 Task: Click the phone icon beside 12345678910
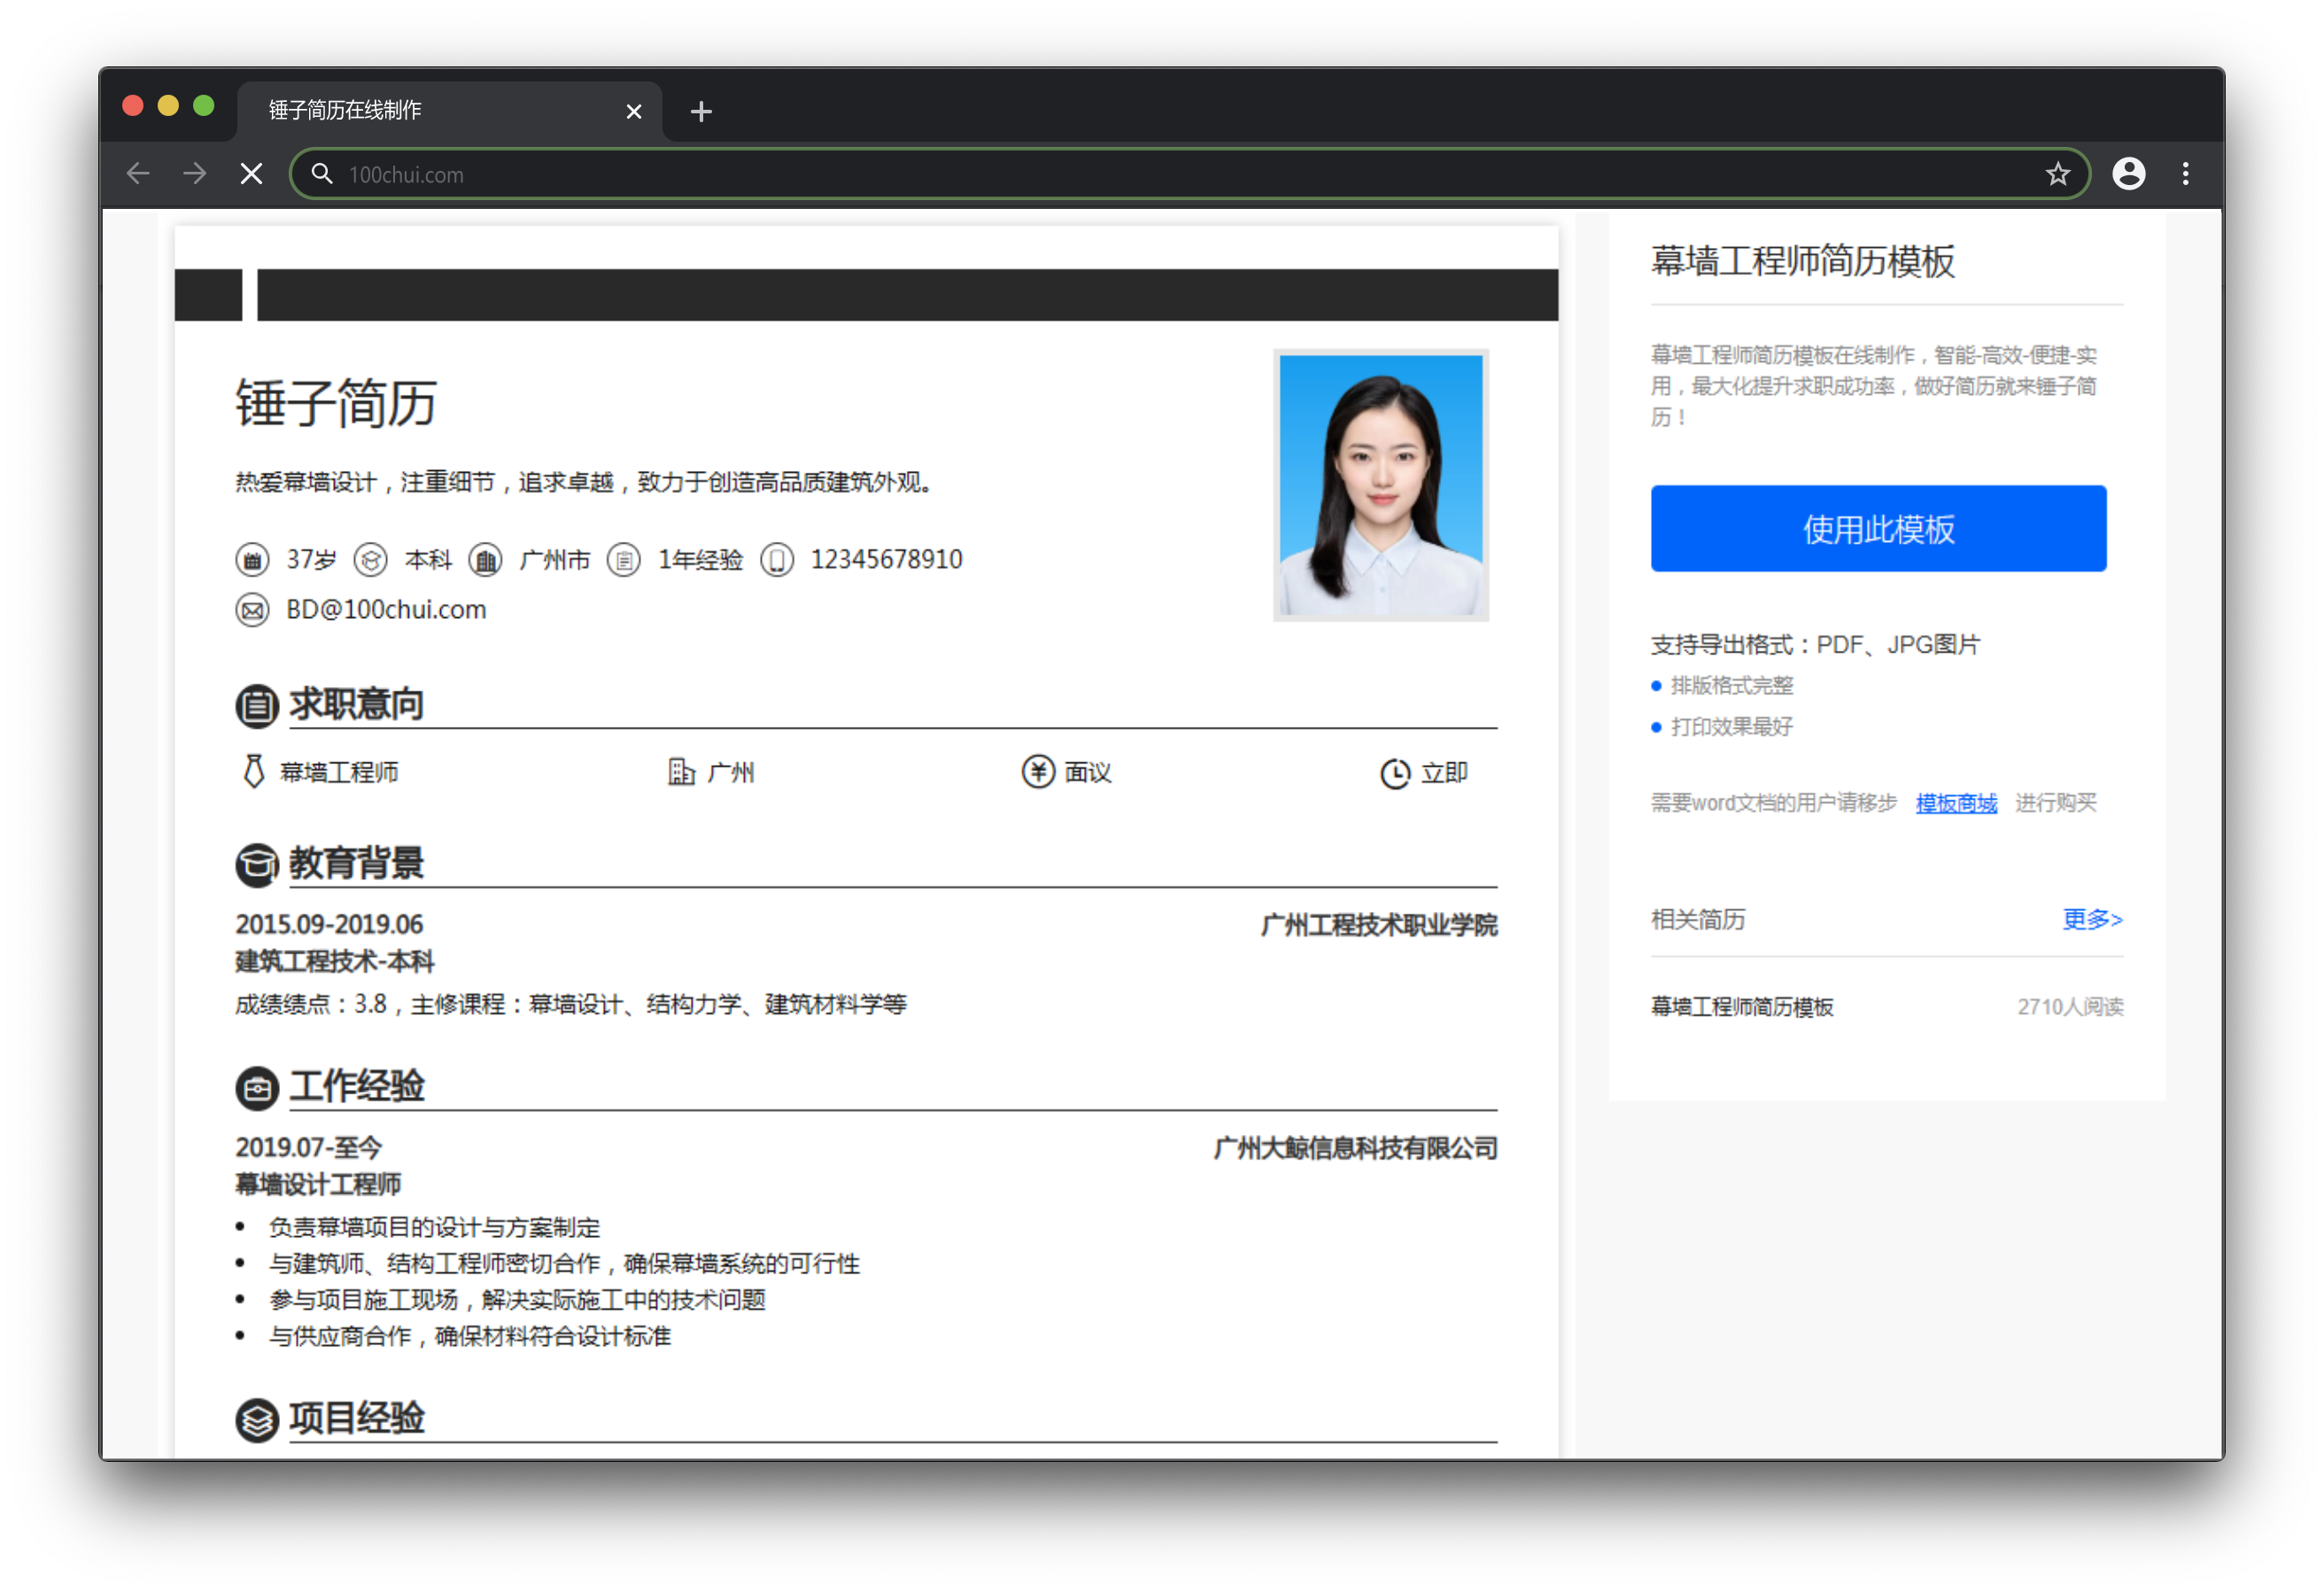pos(777,560)
